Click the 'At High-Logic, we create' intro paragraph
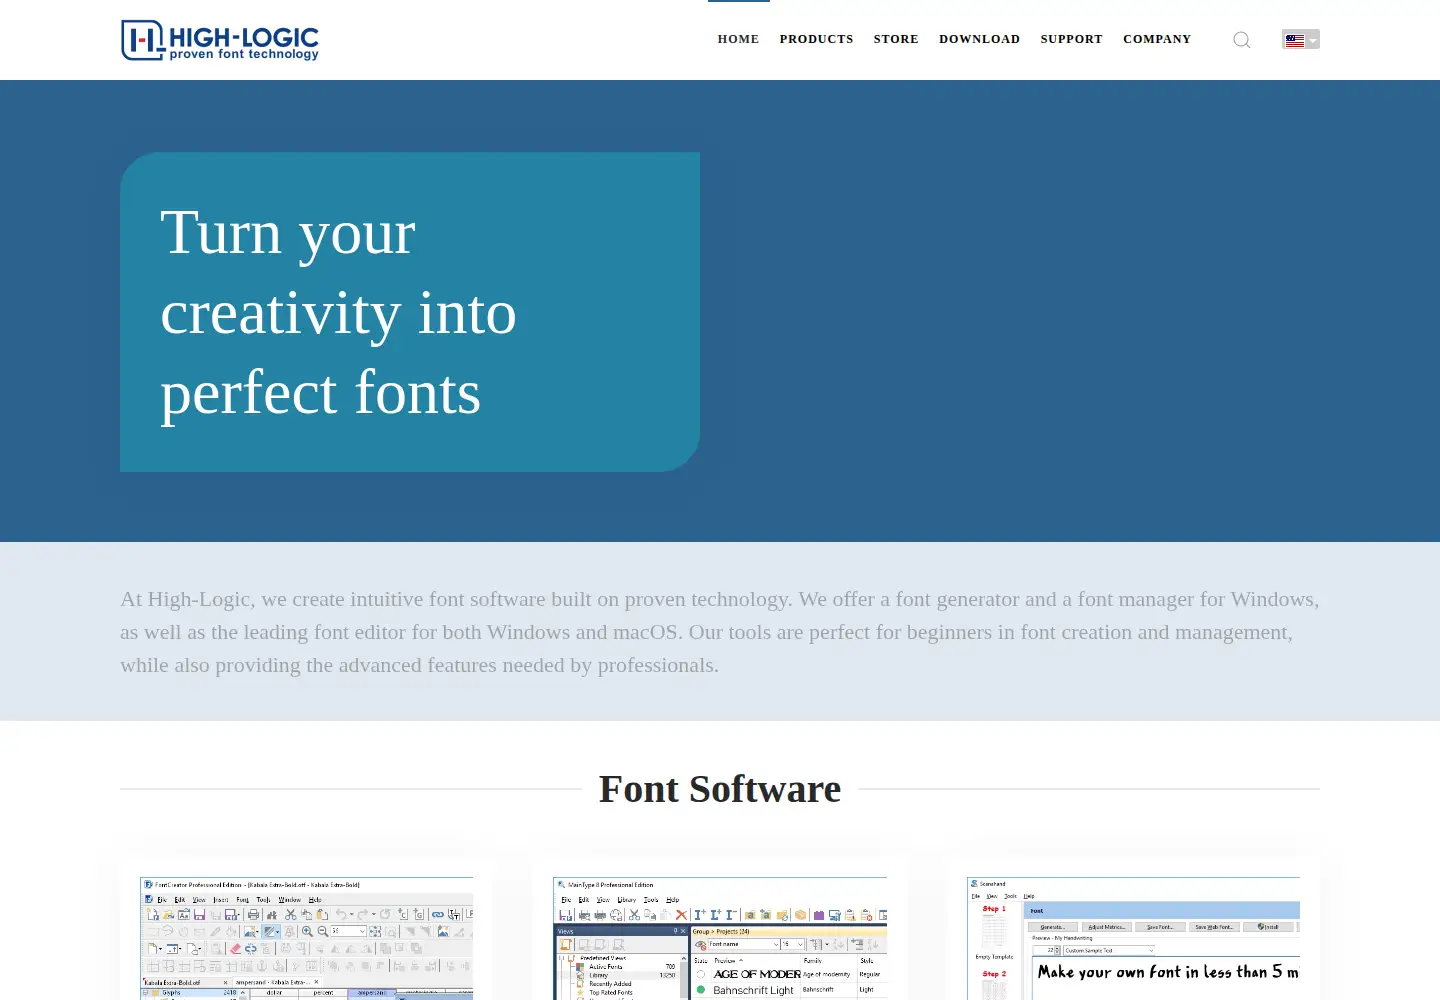Image resolution: width=1440 pixels, height=1000 pixels. pyautogui.click(x=720, y=632)
